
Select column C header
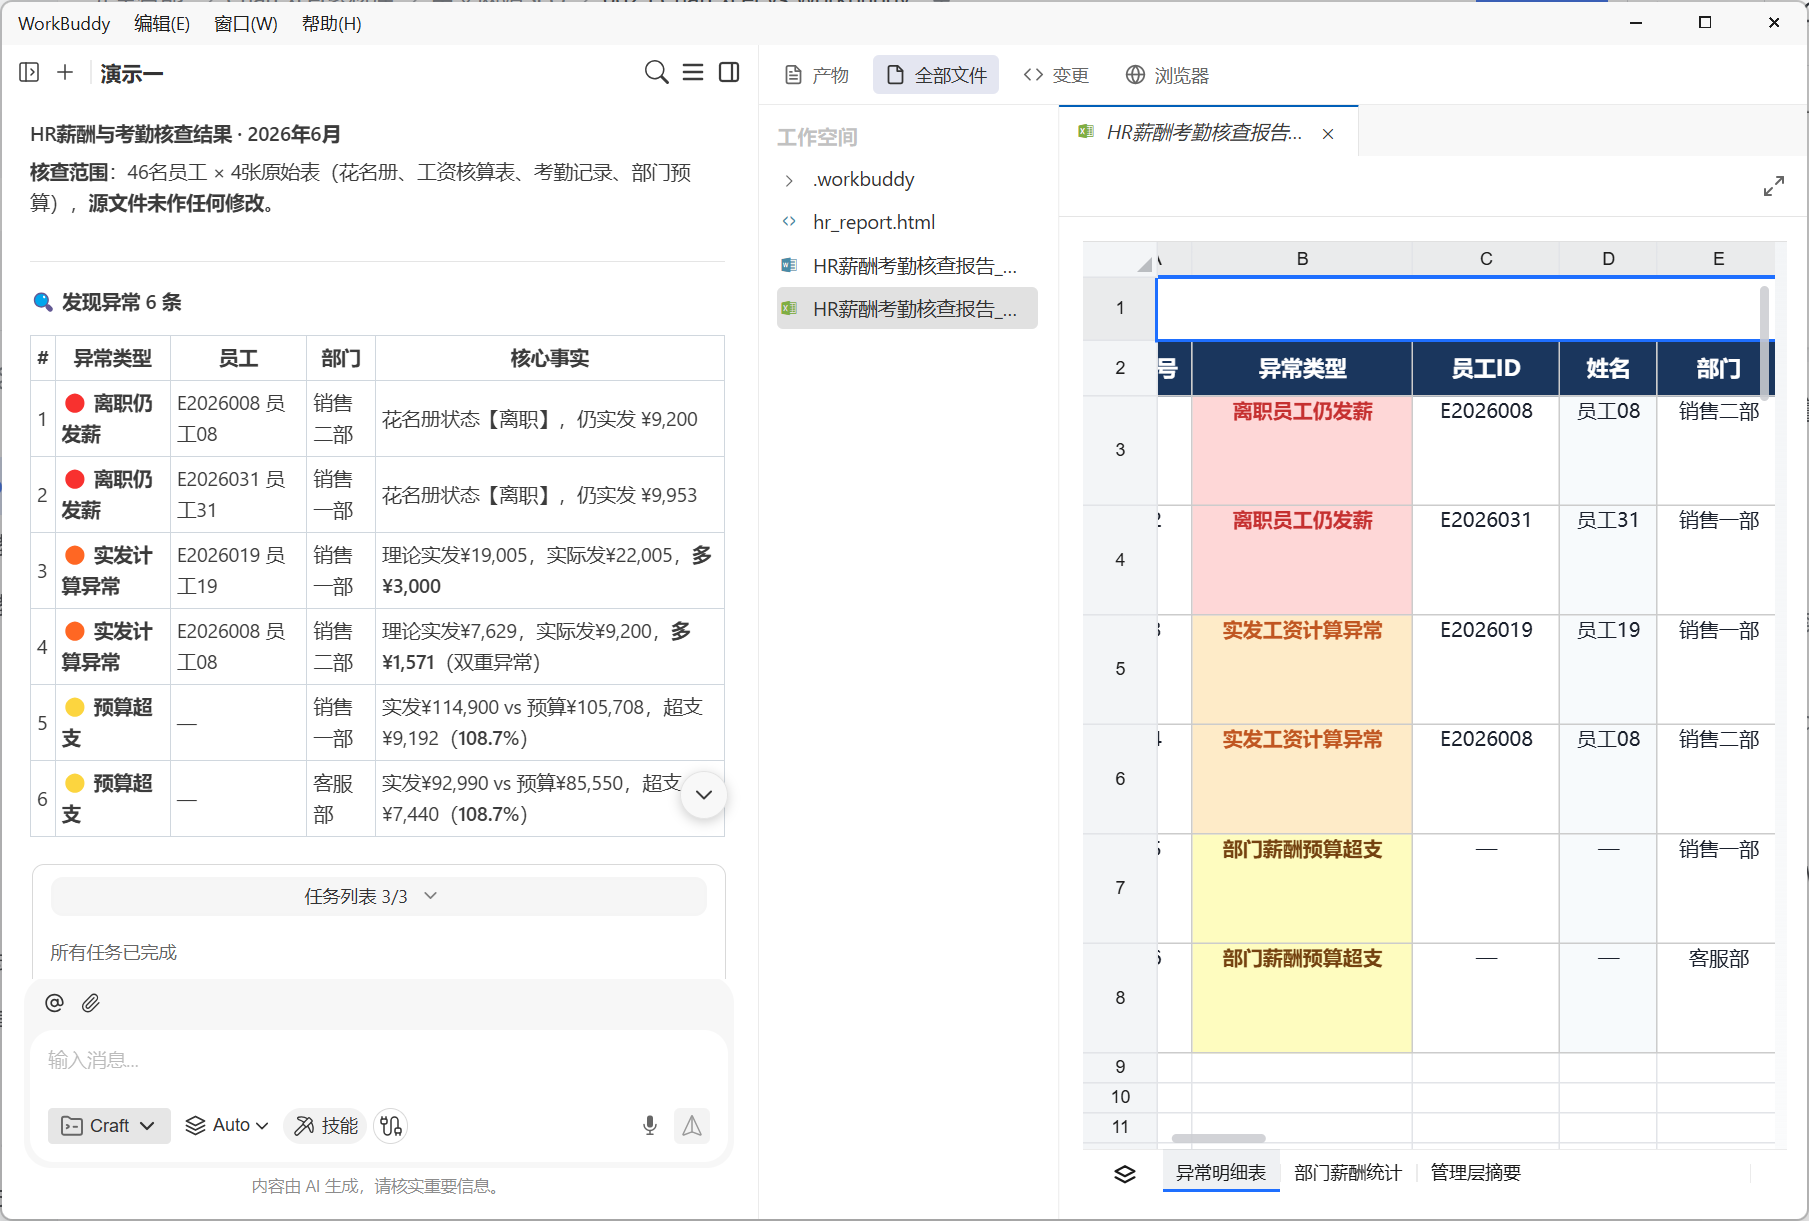[1486, 259]
